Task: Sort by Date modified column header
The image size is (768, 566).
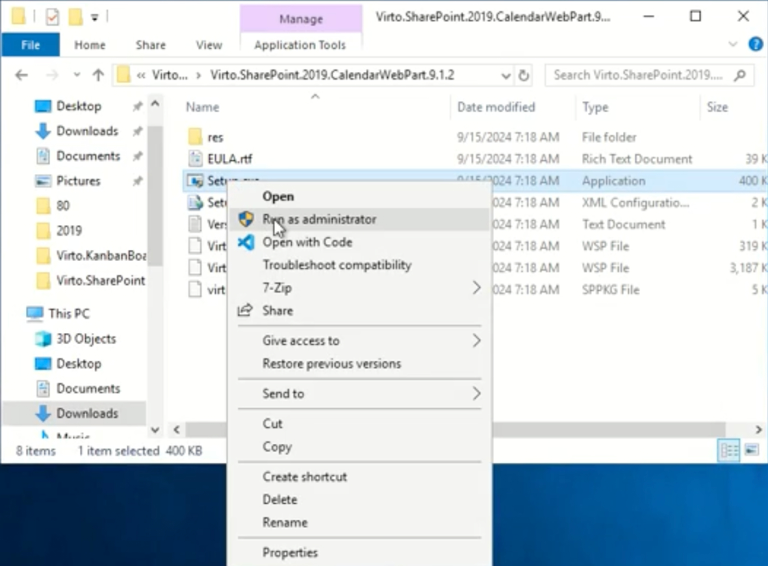Action: click(x=496, y=107)
